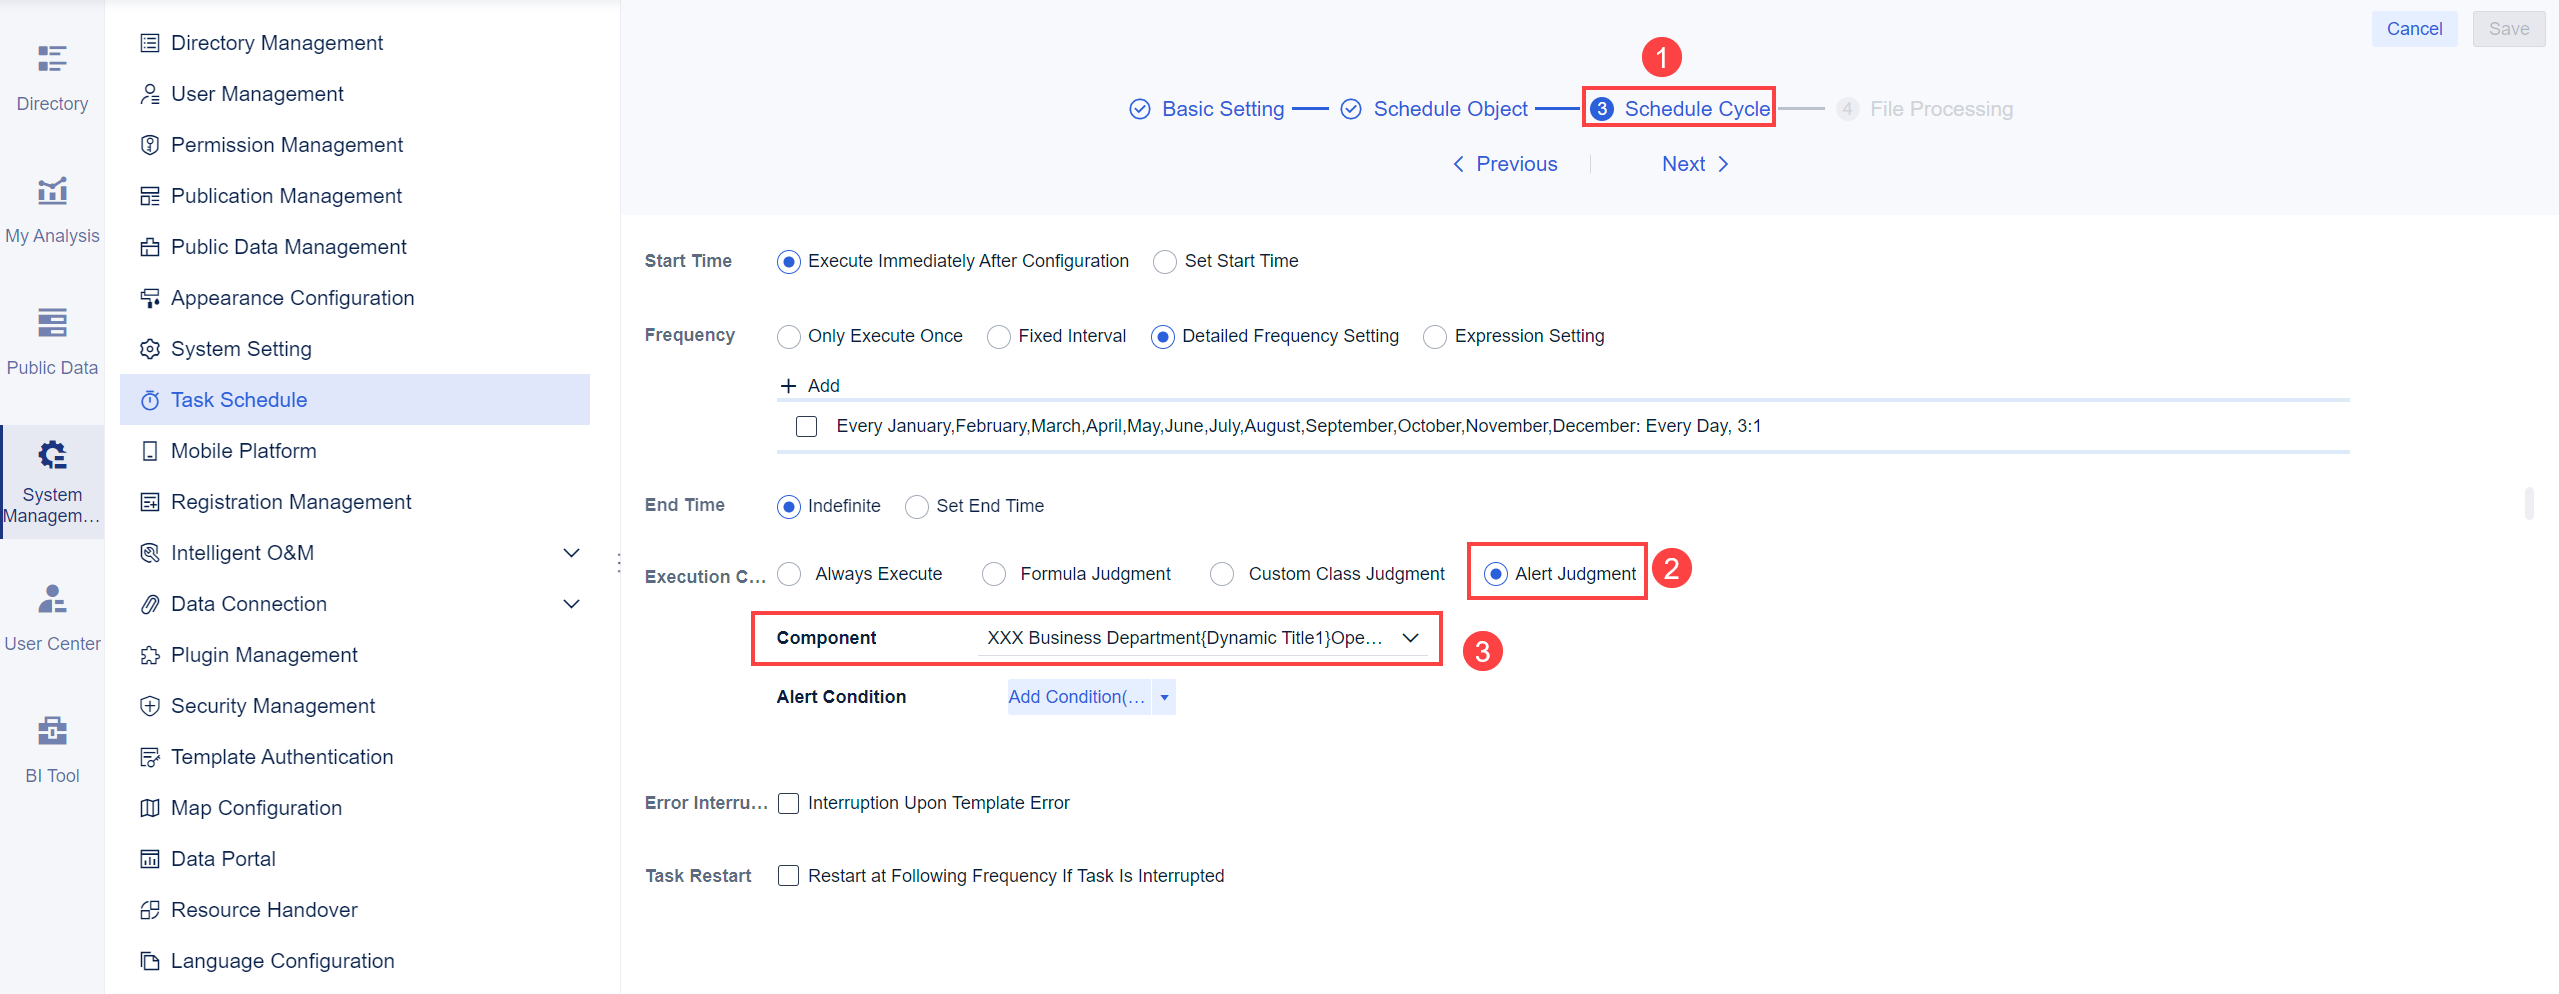Click the Plugin Management puzzle icon

click(x=150, y=655)
